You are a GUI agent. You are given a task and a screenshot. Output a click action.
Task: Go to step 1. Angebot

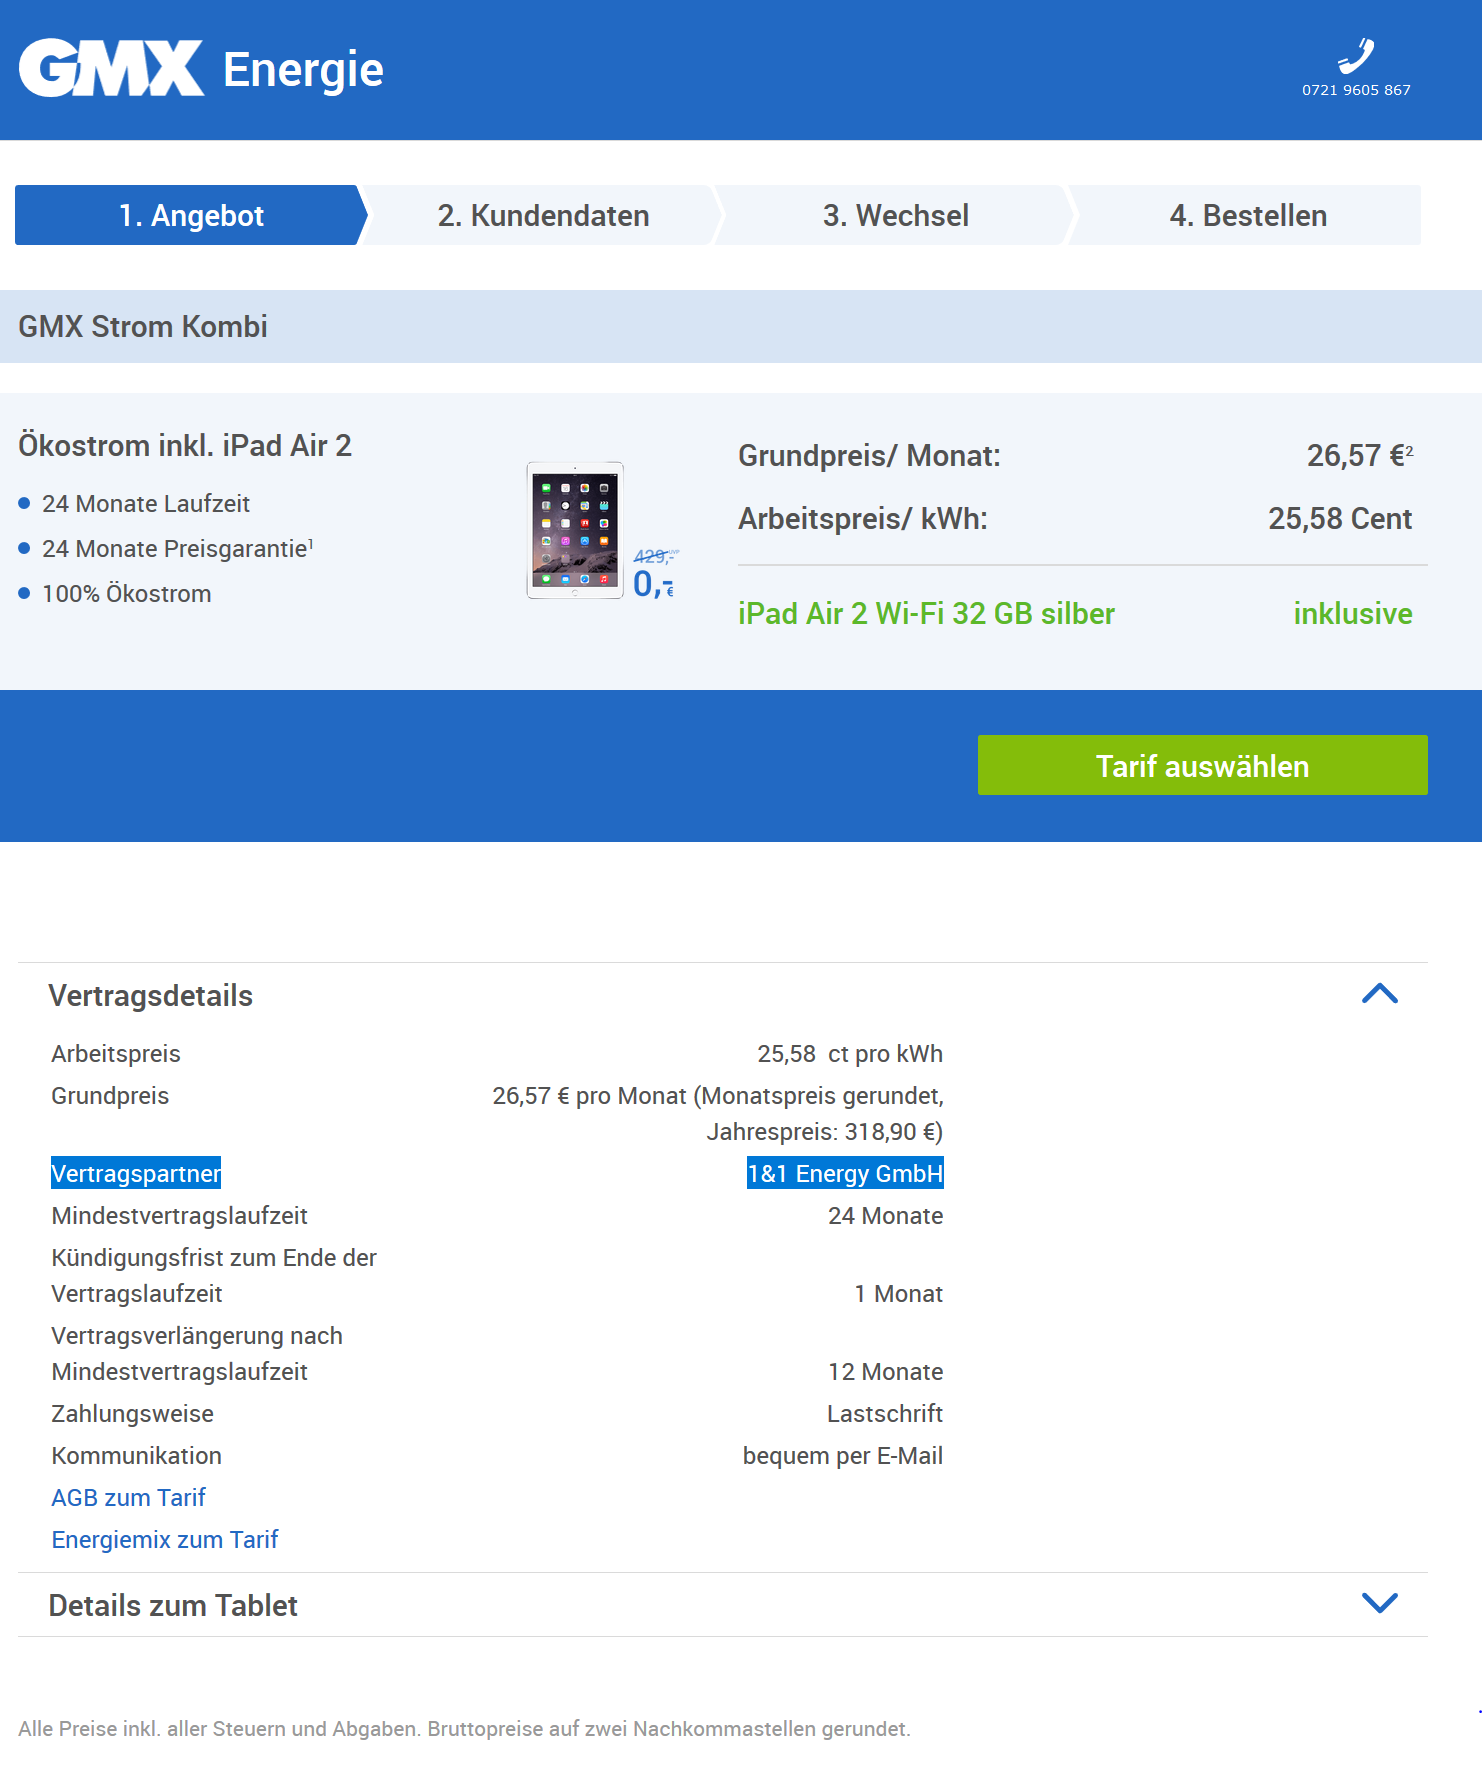(x=190, y=215)
